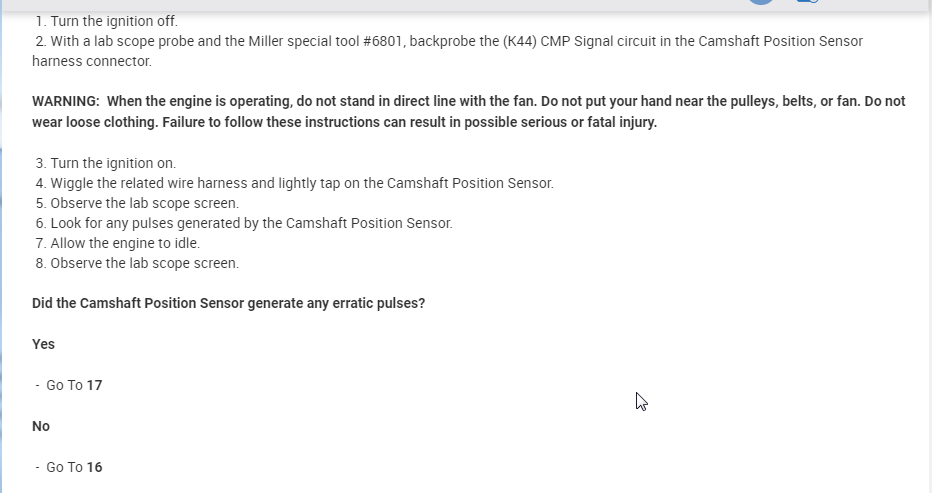932x493 pixels.
Task: Click the bold number 16
Action: tap(94, 467)
